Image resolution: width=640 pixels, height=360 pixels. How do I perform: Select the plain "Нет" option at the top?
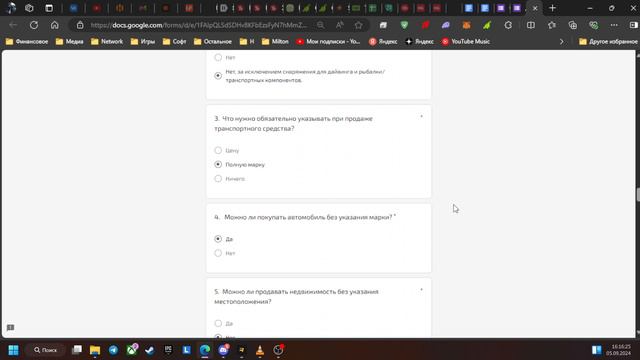coord(218,57)
